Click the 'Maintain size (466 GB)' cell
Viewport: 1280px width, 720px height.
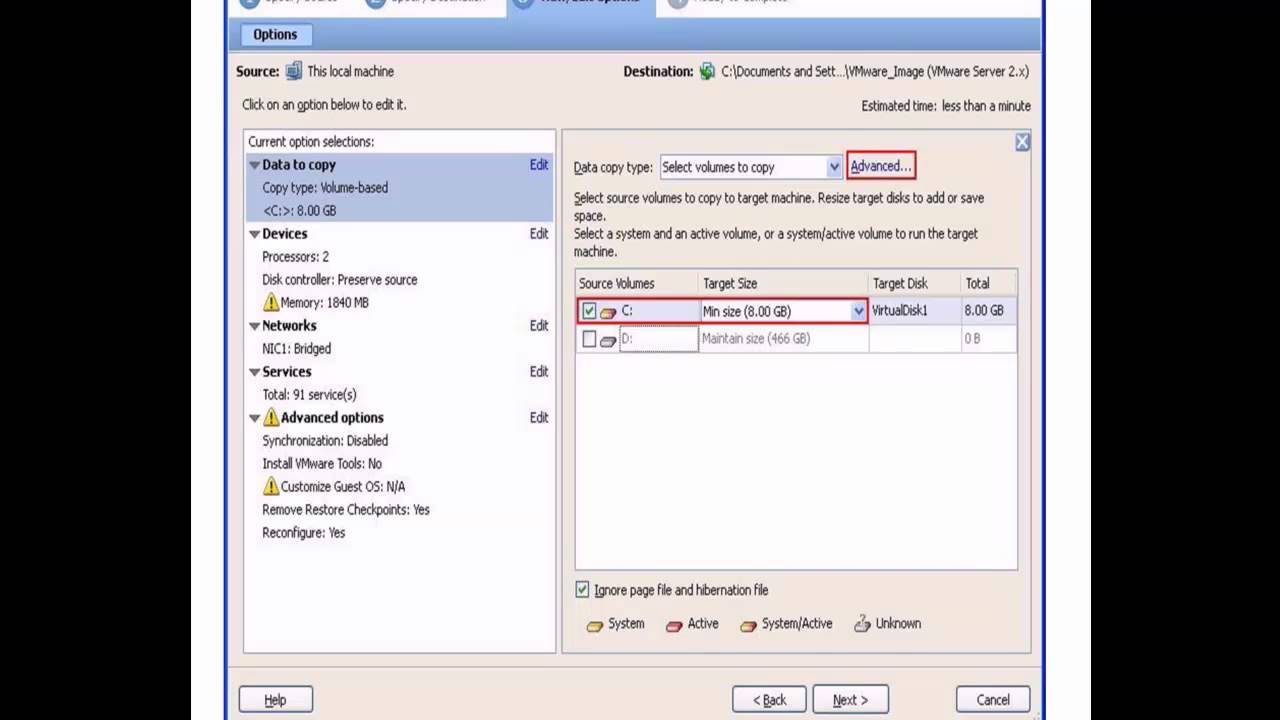point(783,339)
